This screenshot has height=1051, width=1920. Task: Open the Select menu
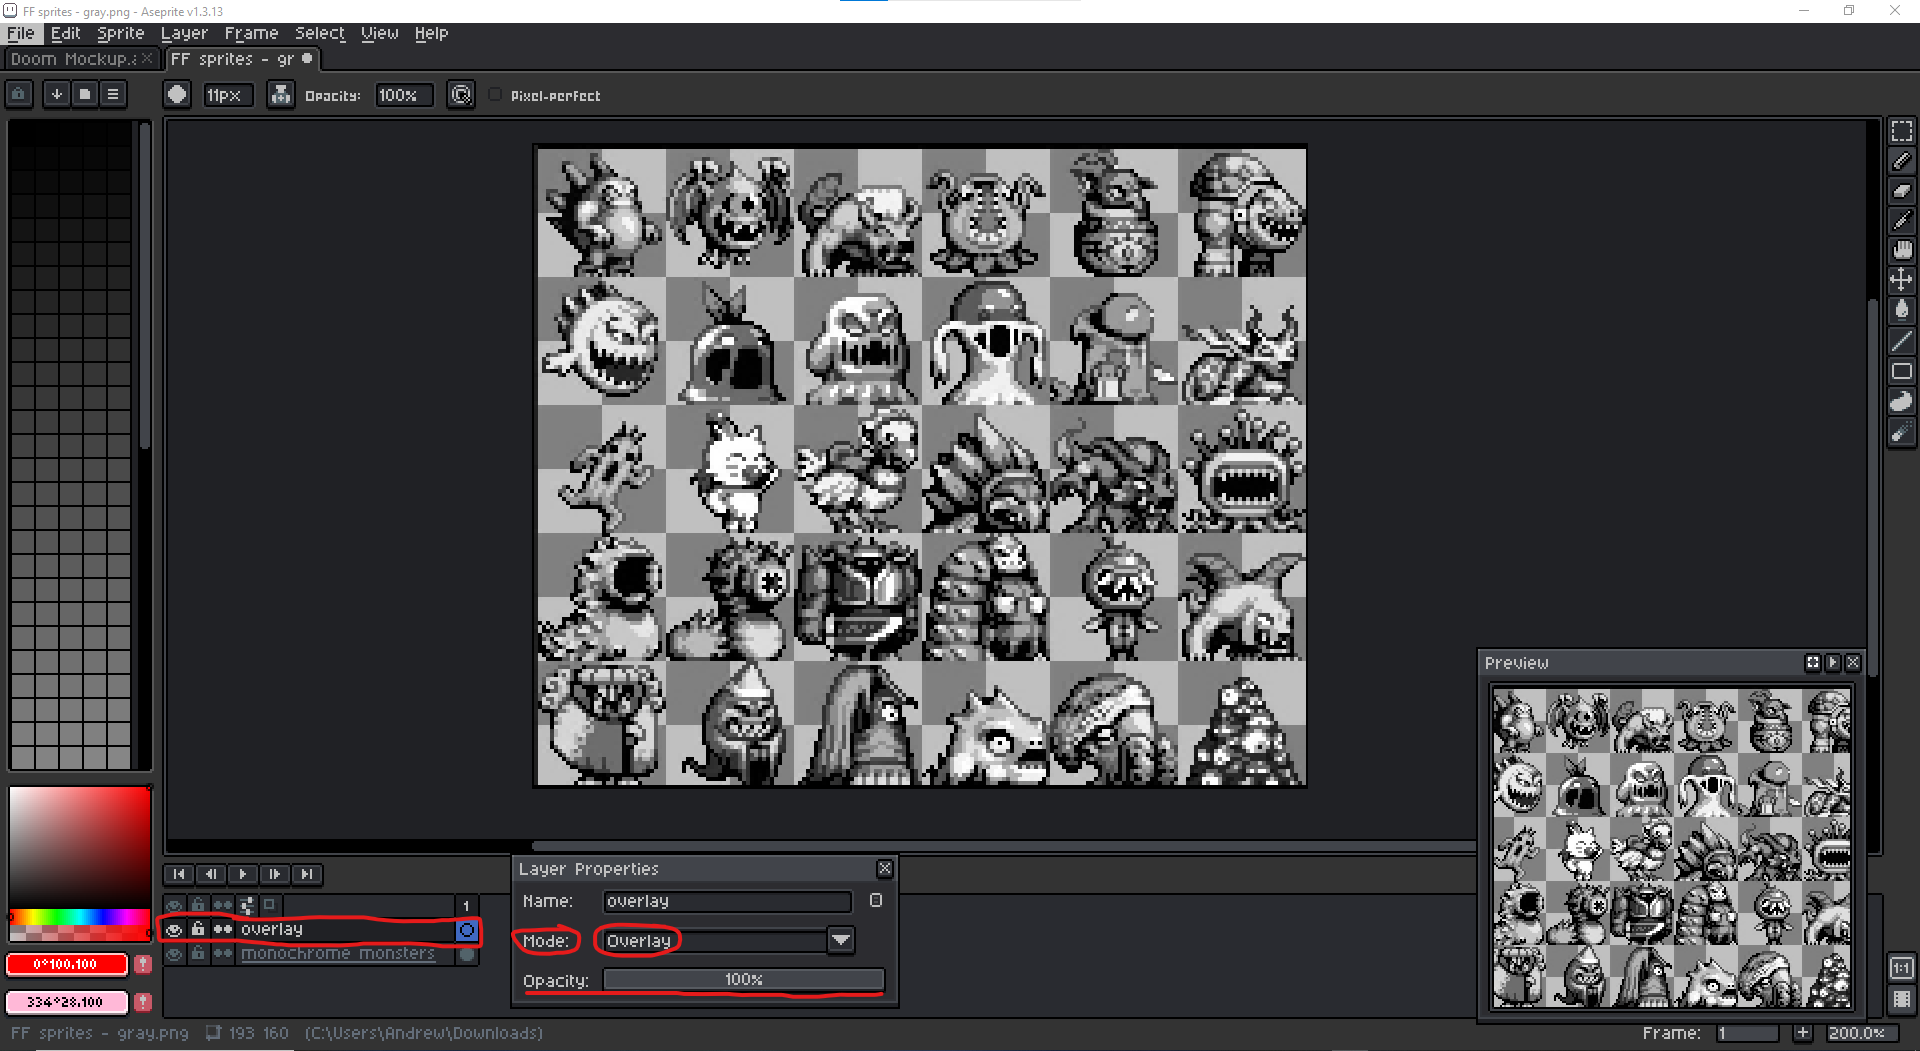320,33
